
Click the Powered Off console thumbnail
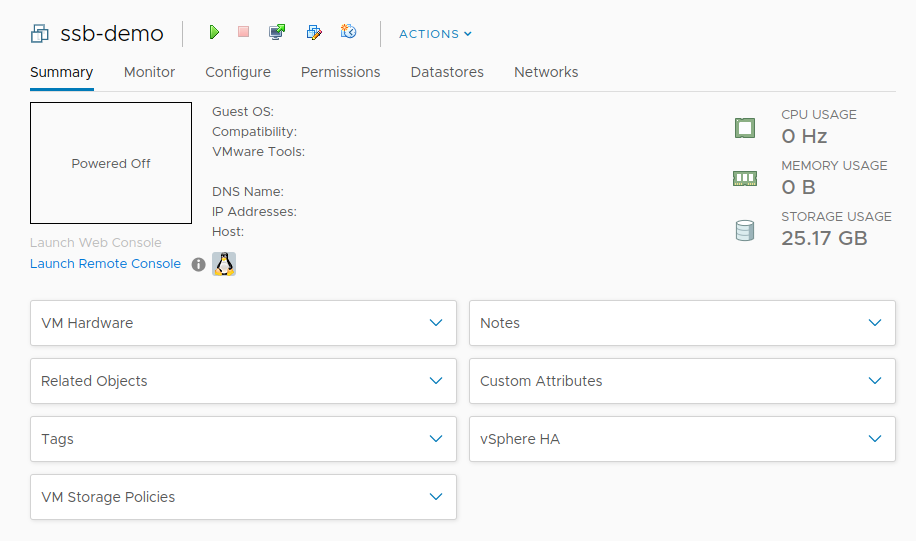[111, 163]
